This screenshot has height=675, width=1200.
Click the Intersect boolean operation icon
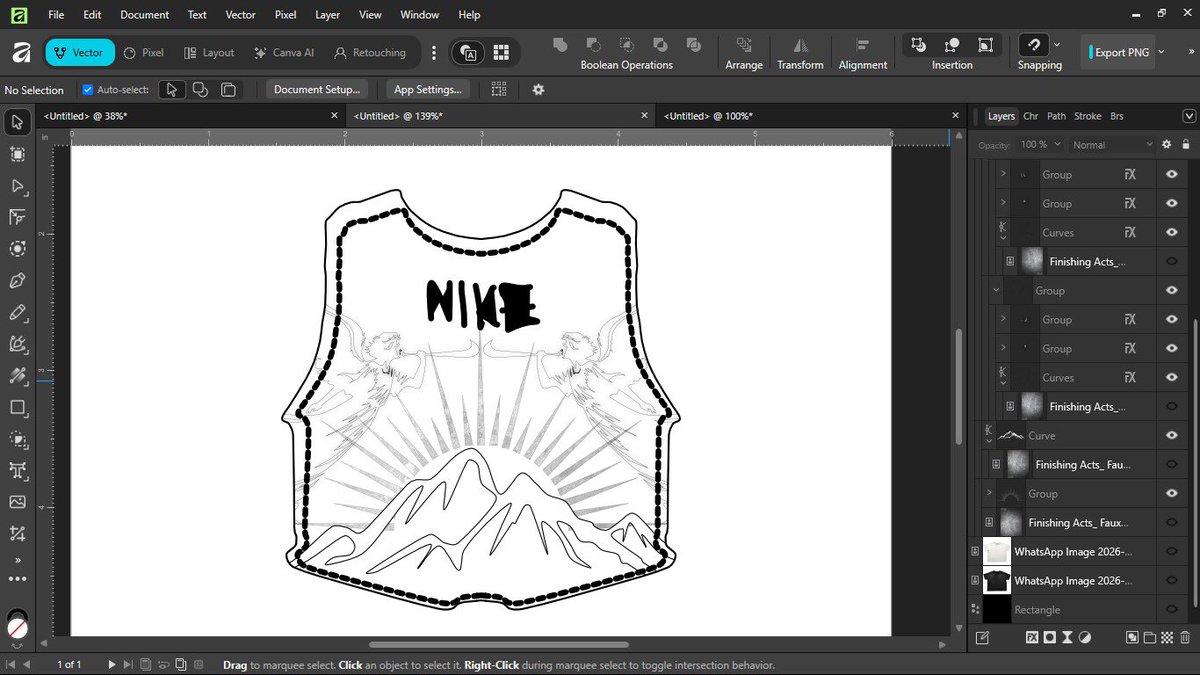627,45
